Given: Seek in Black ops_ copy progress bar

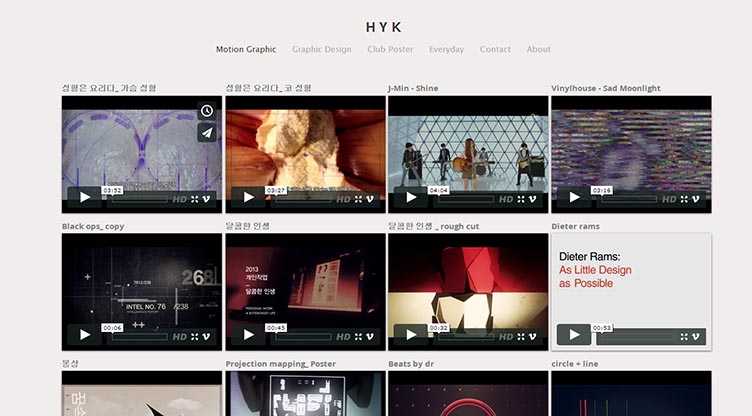Looking at the screenshot, I should [x=140, y=337].
